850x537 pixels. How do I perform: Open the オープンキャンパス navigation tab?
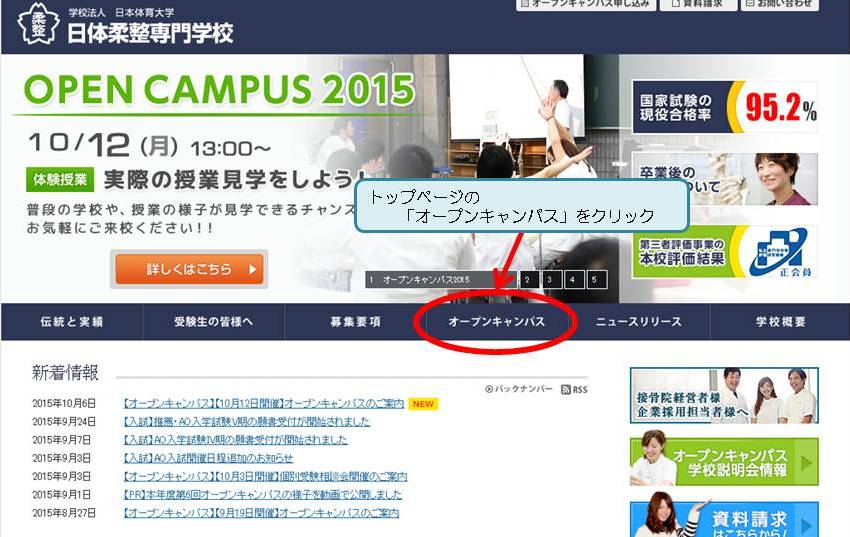pos(496,322)
